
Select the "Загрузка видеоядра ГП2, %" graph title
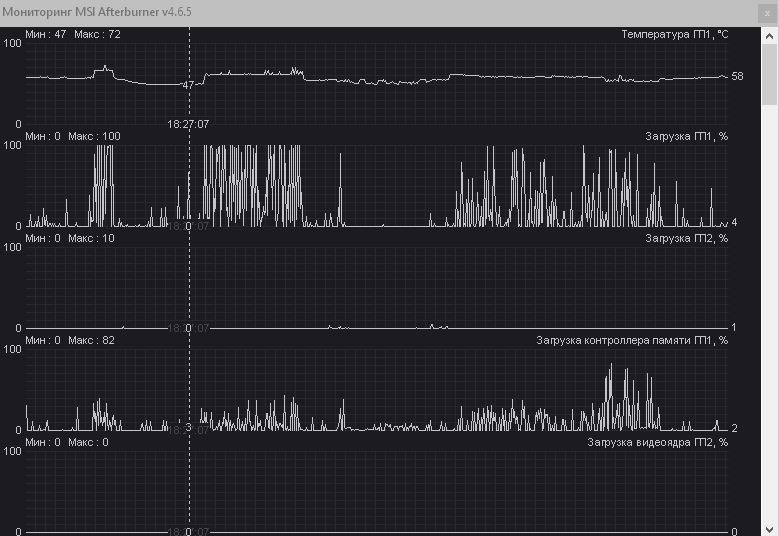coord(657,442)
